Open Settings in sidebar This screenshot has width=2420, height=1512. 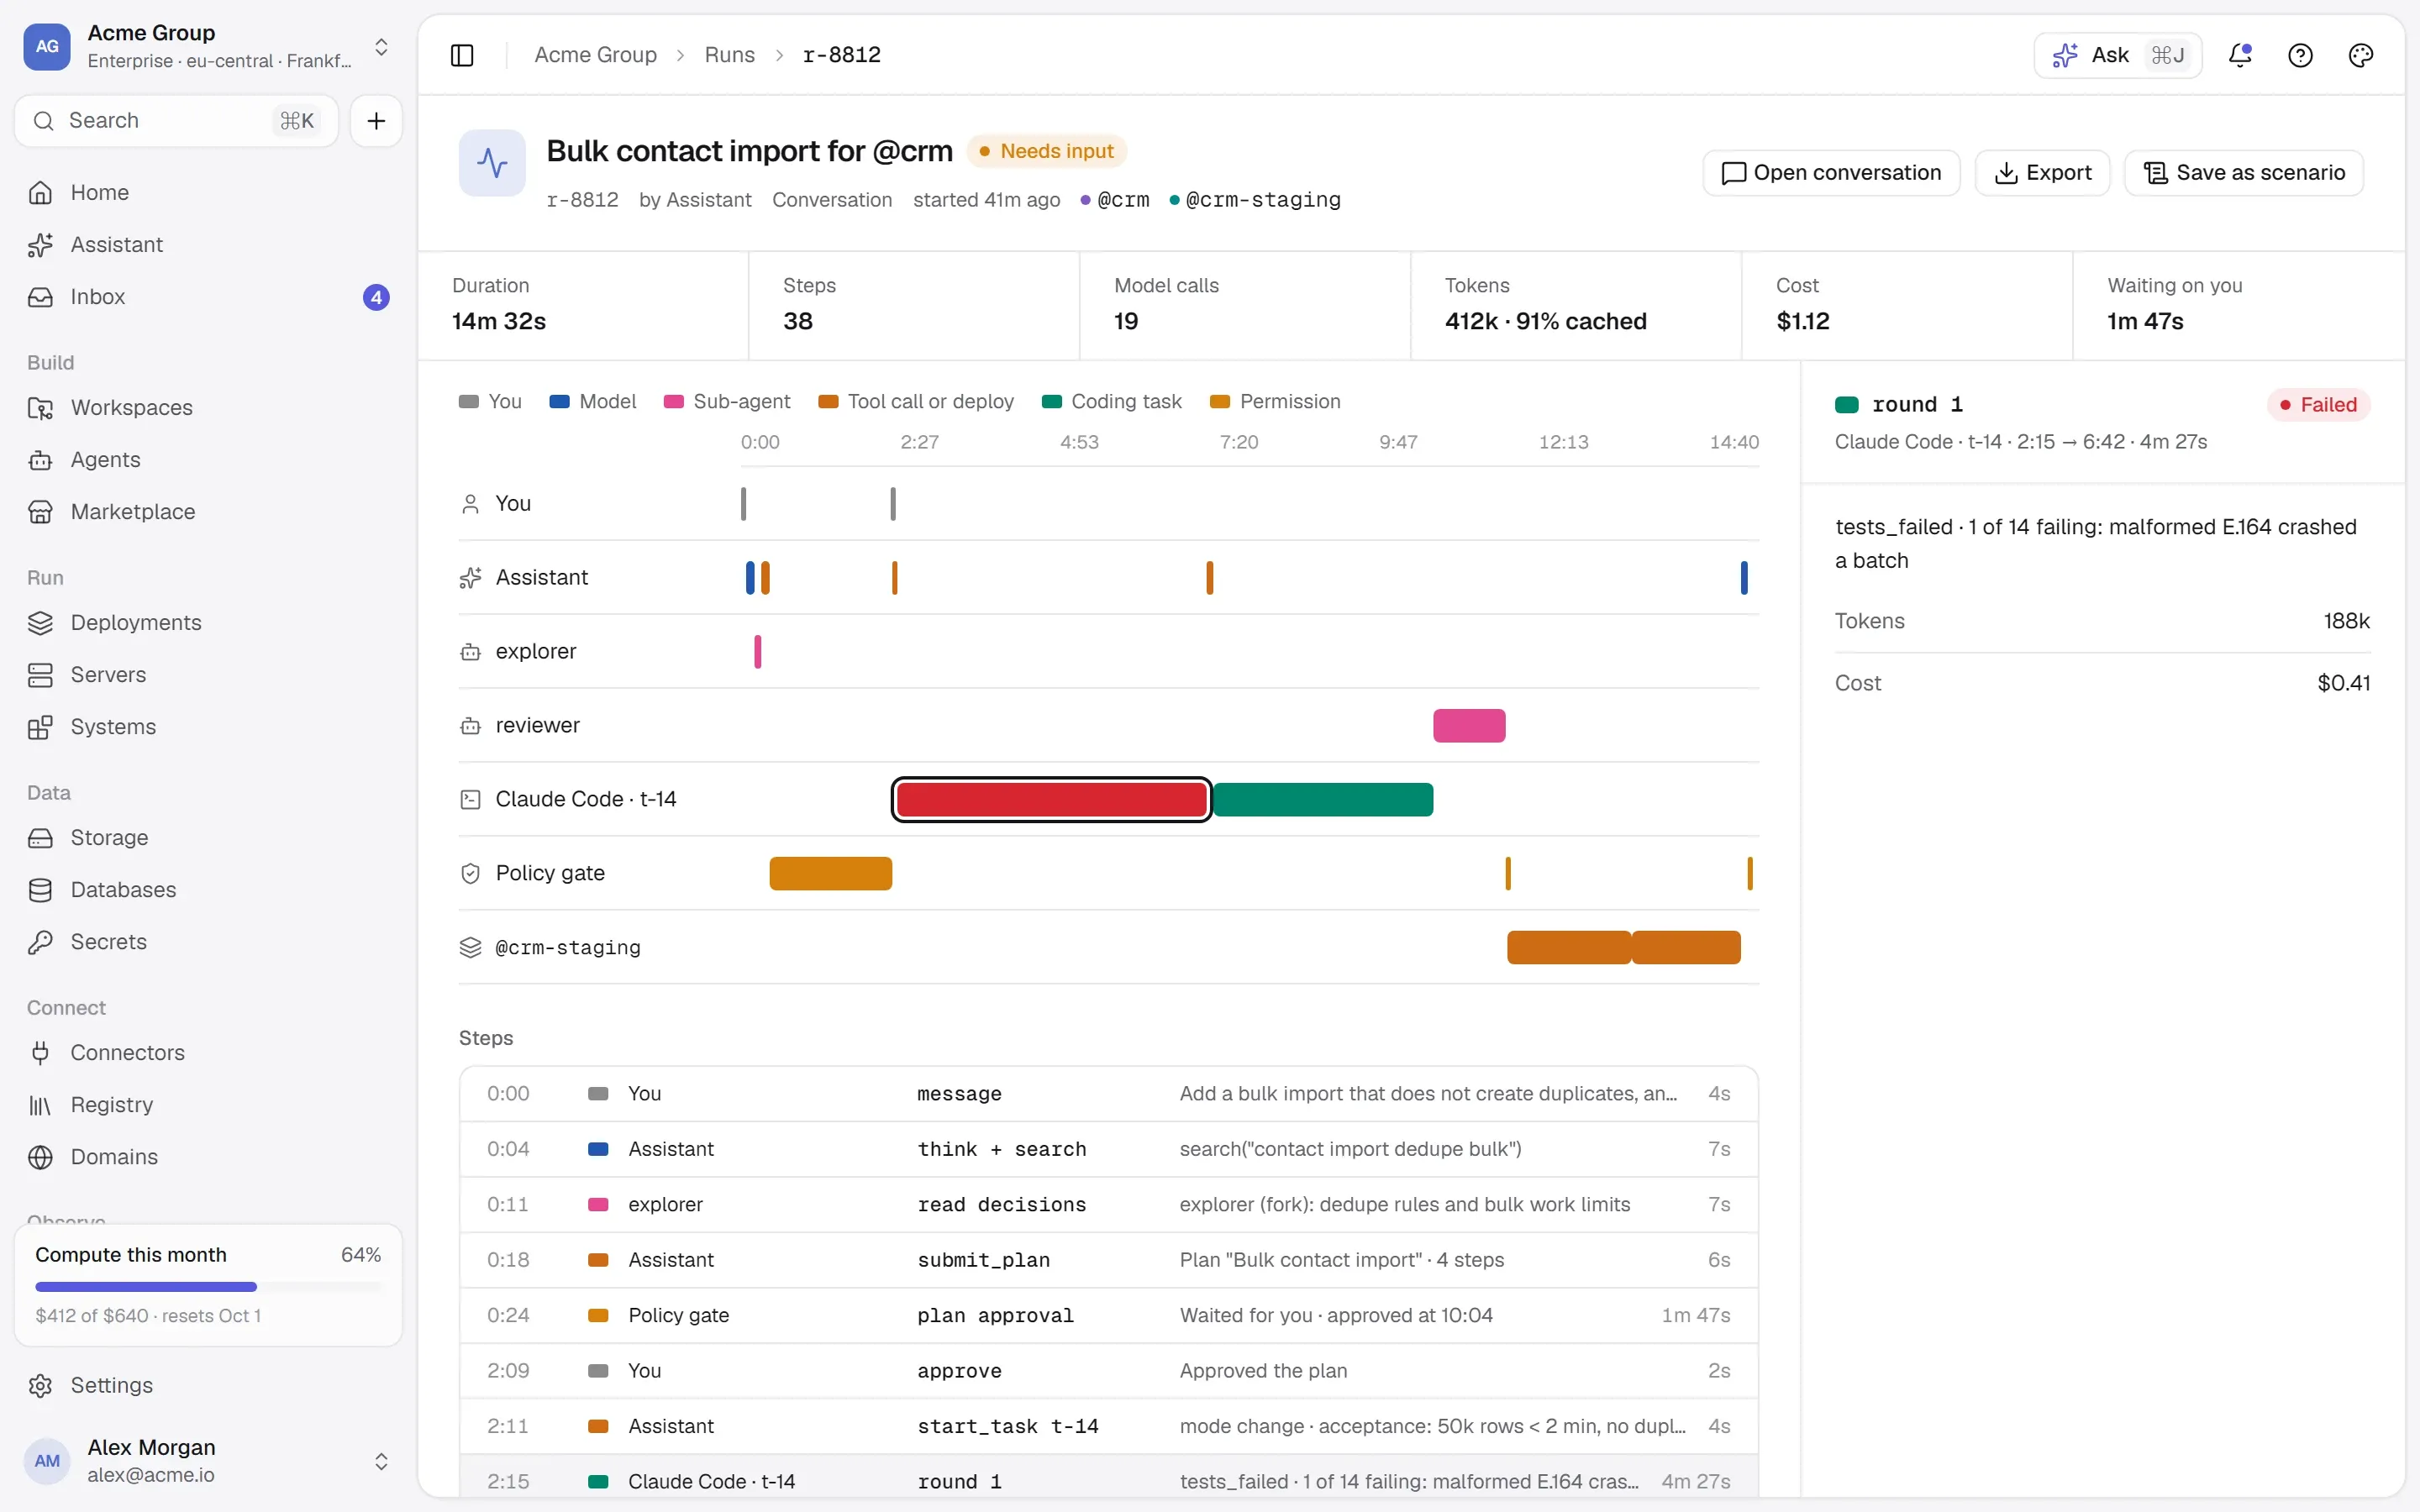(208, 1385)
